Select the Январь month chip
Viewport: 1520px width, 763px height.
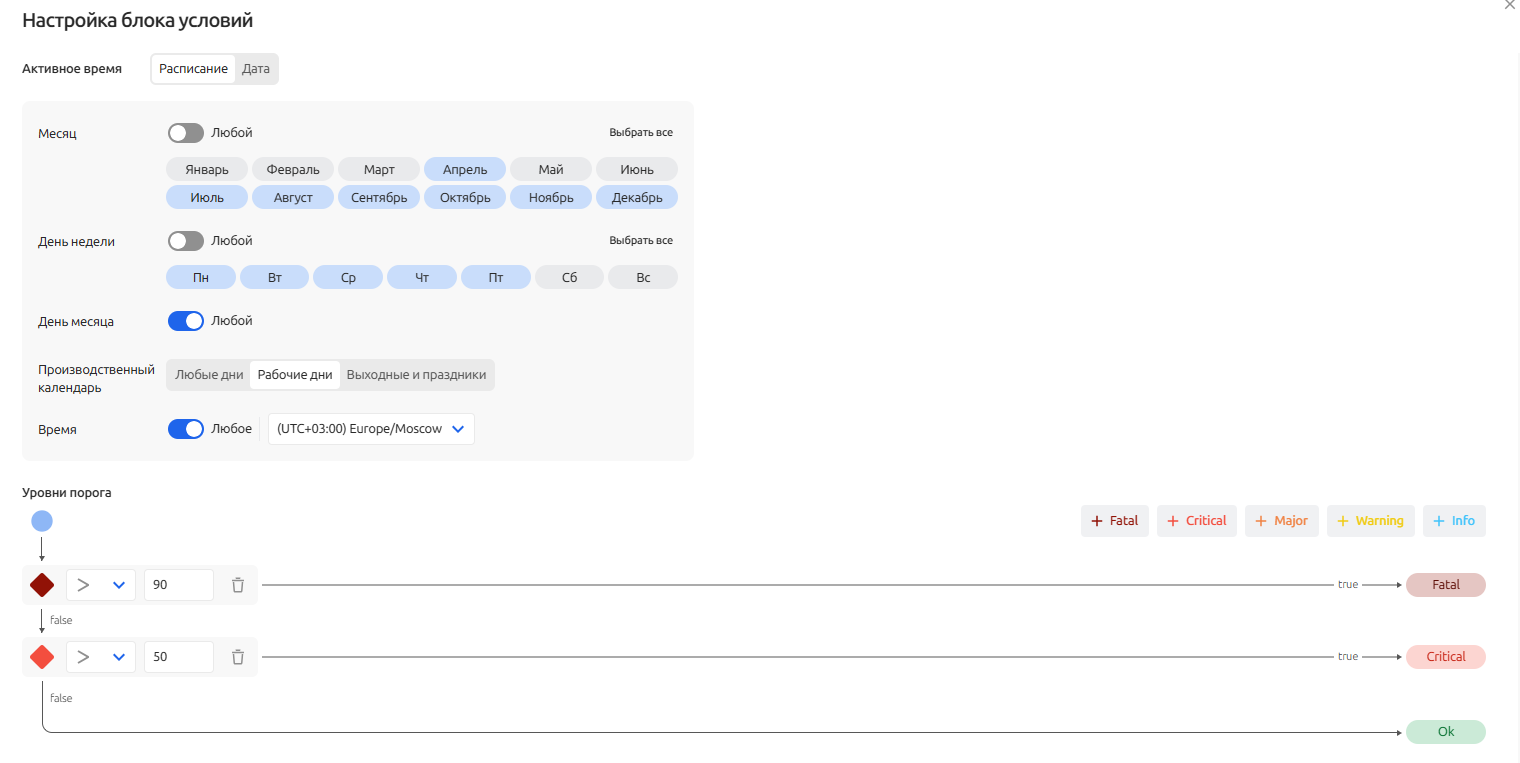point(207,169)
